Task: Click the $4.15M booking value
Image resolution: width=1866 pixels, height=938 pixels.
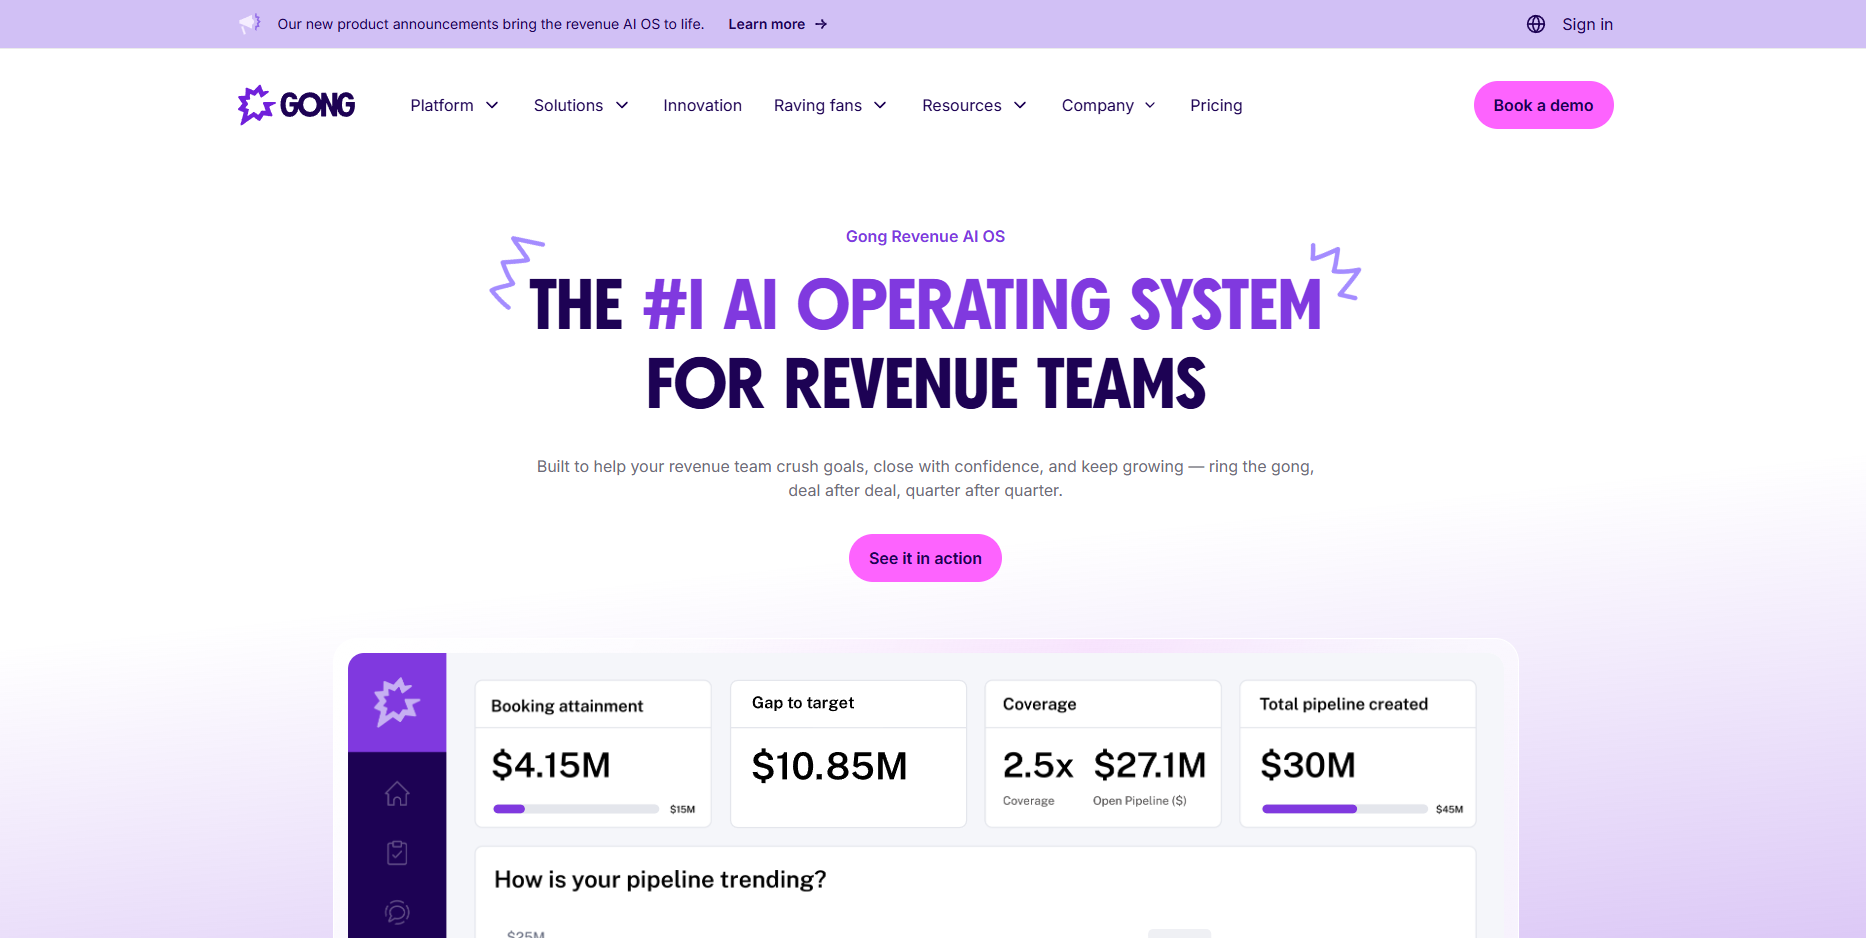Action: tap(551, 765)
